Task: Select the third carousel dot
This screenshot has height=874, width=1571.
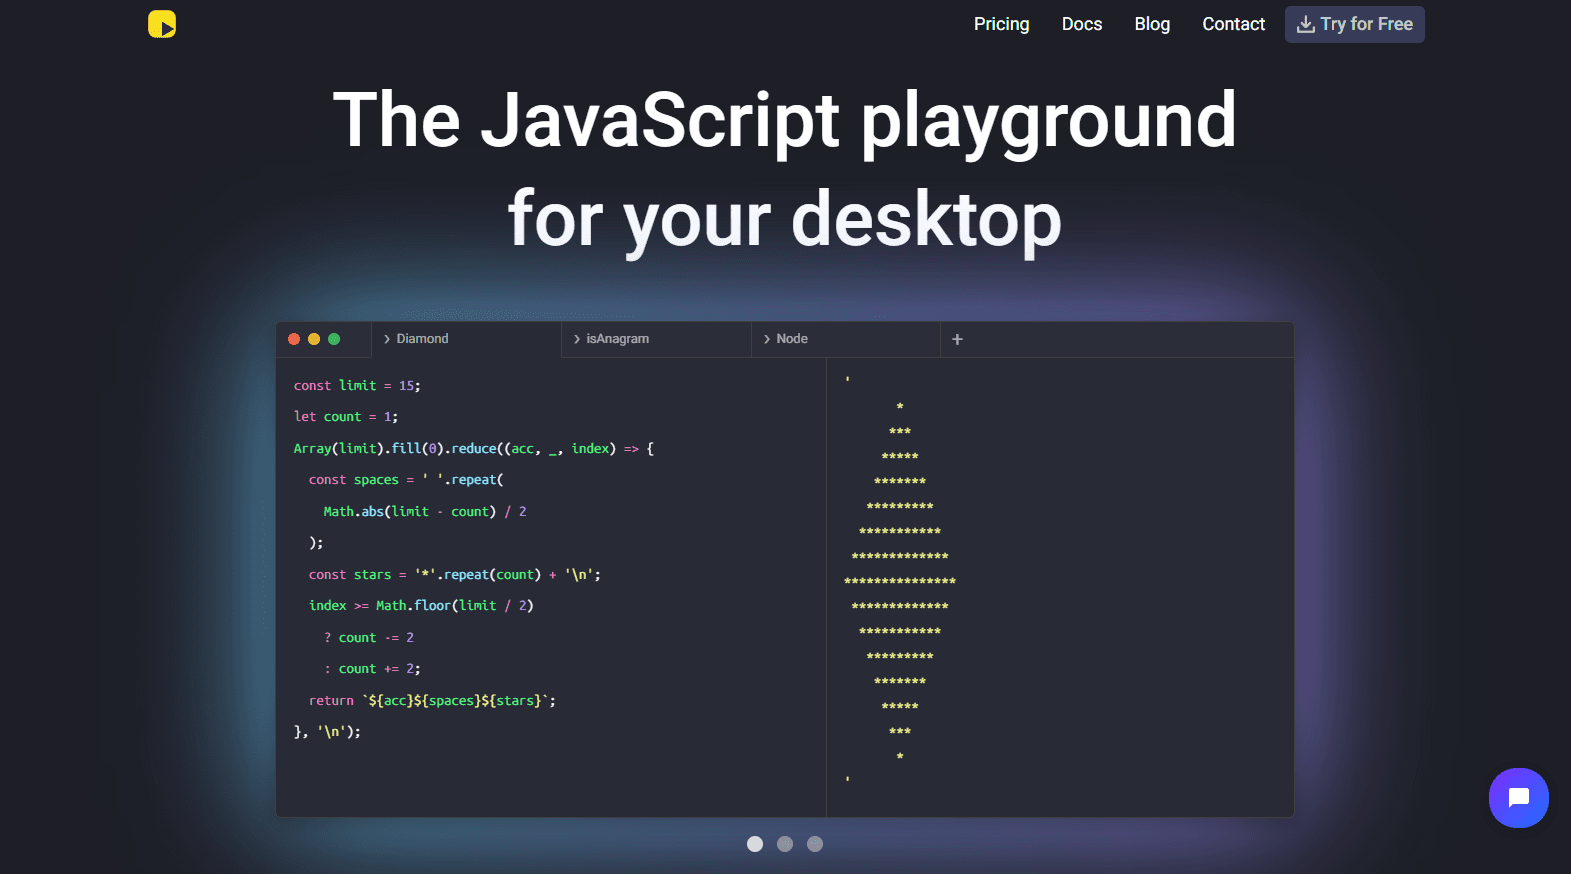Action: 815,844
